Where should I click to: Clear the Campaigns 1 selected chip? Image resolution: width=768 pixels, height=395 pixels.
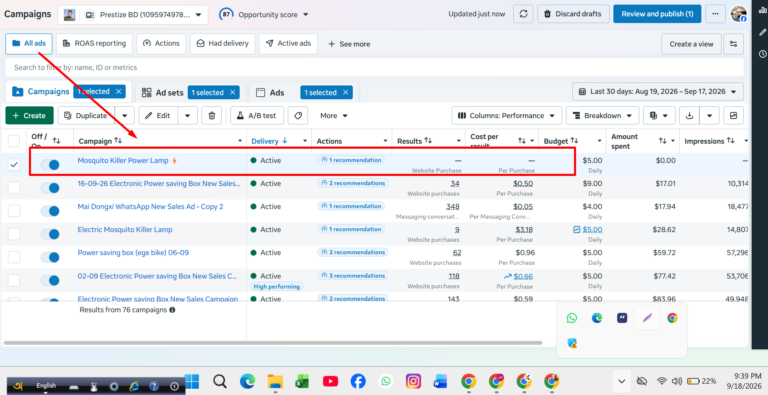[119, 92]
